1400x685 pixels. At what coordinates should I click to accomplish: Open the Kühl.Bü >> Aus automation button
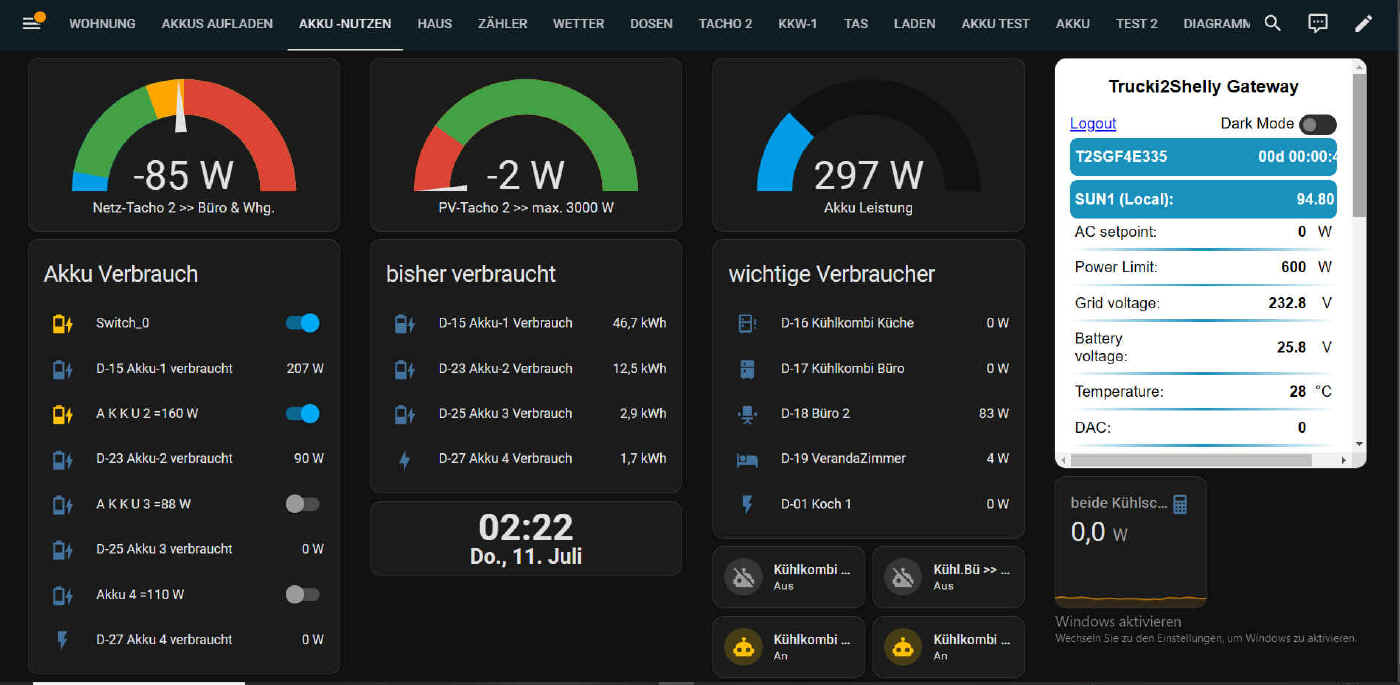click(948, 577)
